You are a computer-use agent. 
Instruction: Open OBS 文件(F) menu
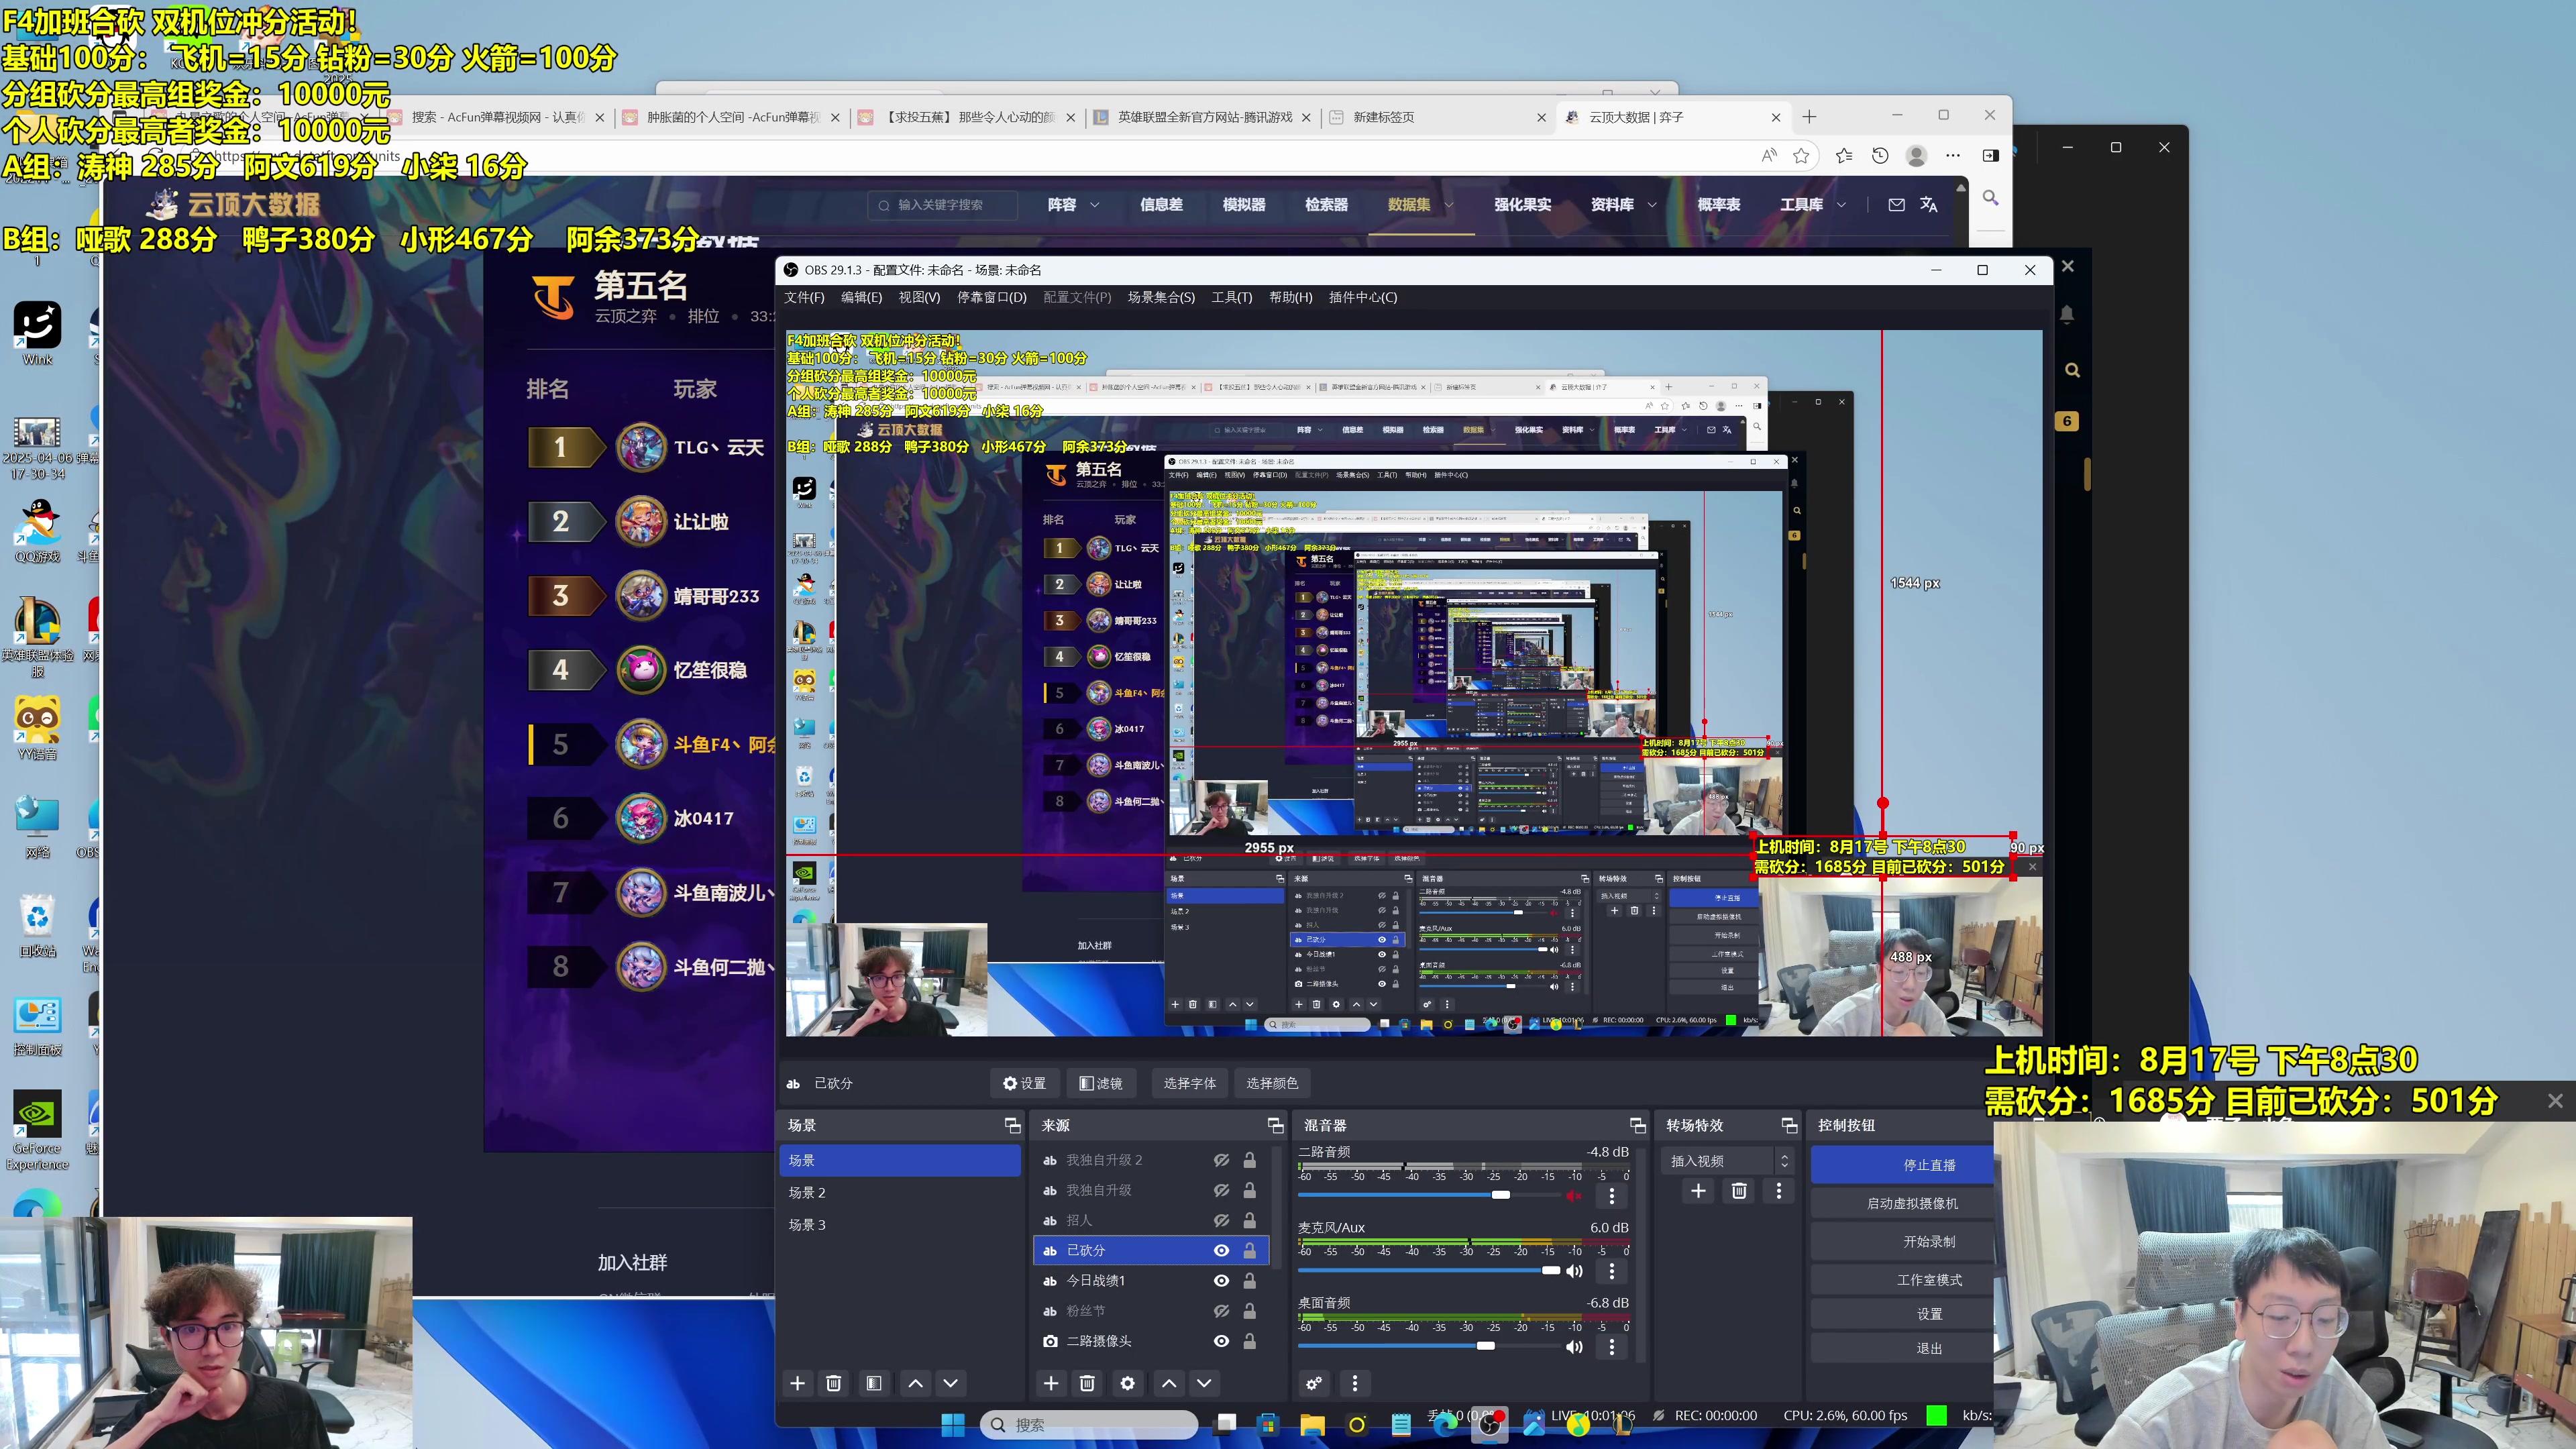click(804, 297)
